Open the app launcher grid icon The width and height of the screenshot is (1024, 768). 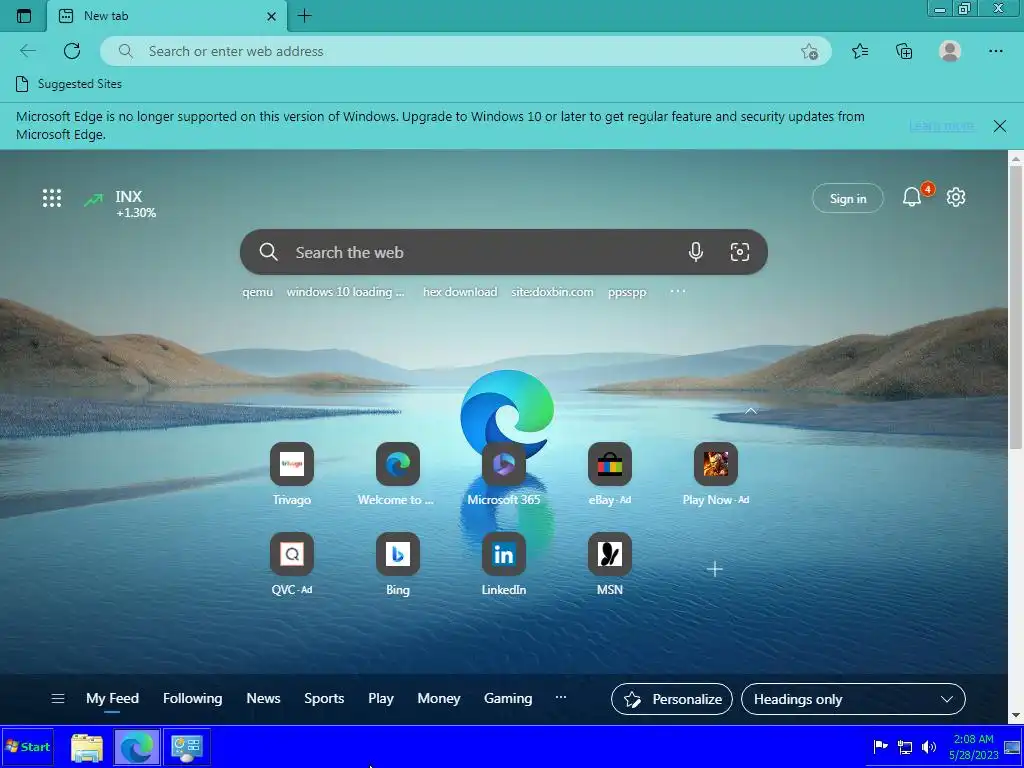[52, 198]
